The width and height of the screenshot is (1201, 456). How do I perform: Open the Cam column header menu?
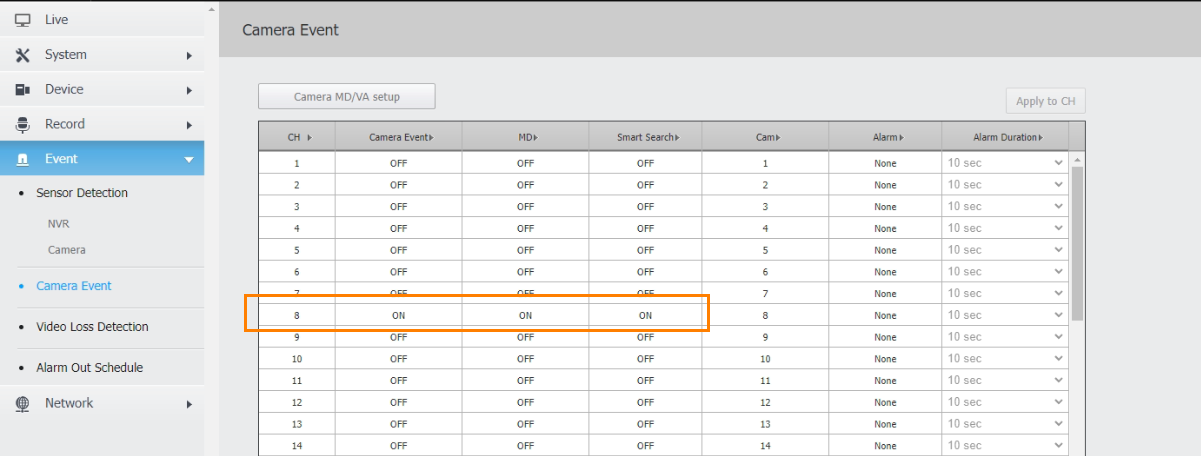coord(768,137)
